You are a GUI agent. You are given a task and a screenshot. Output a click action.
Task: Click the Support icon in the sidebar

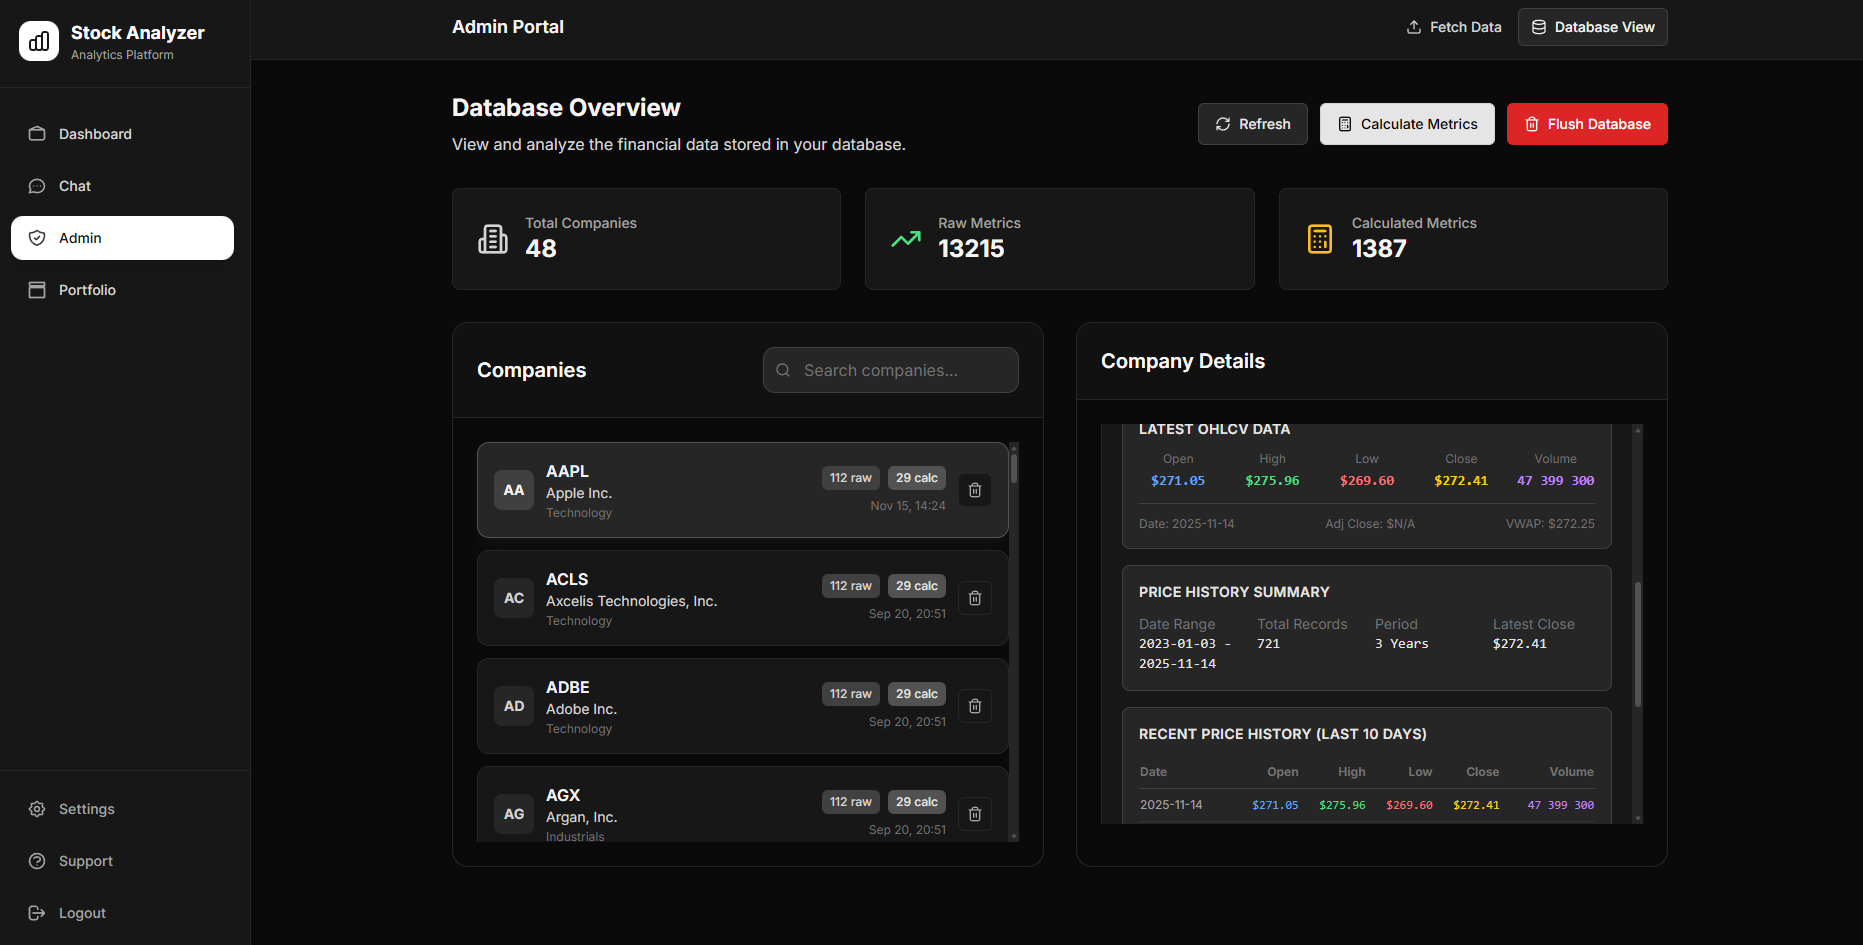coord(36,861)
